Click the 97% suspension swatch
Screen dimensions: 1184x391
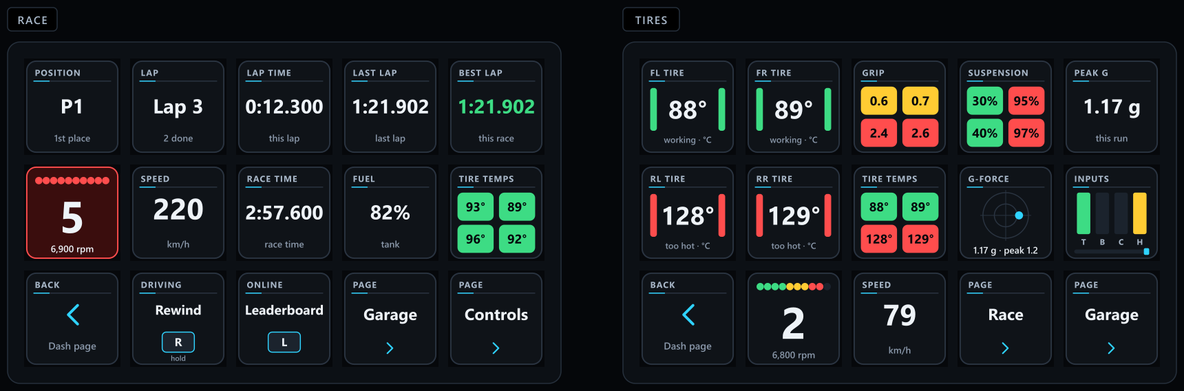(x=1025, y=133)
